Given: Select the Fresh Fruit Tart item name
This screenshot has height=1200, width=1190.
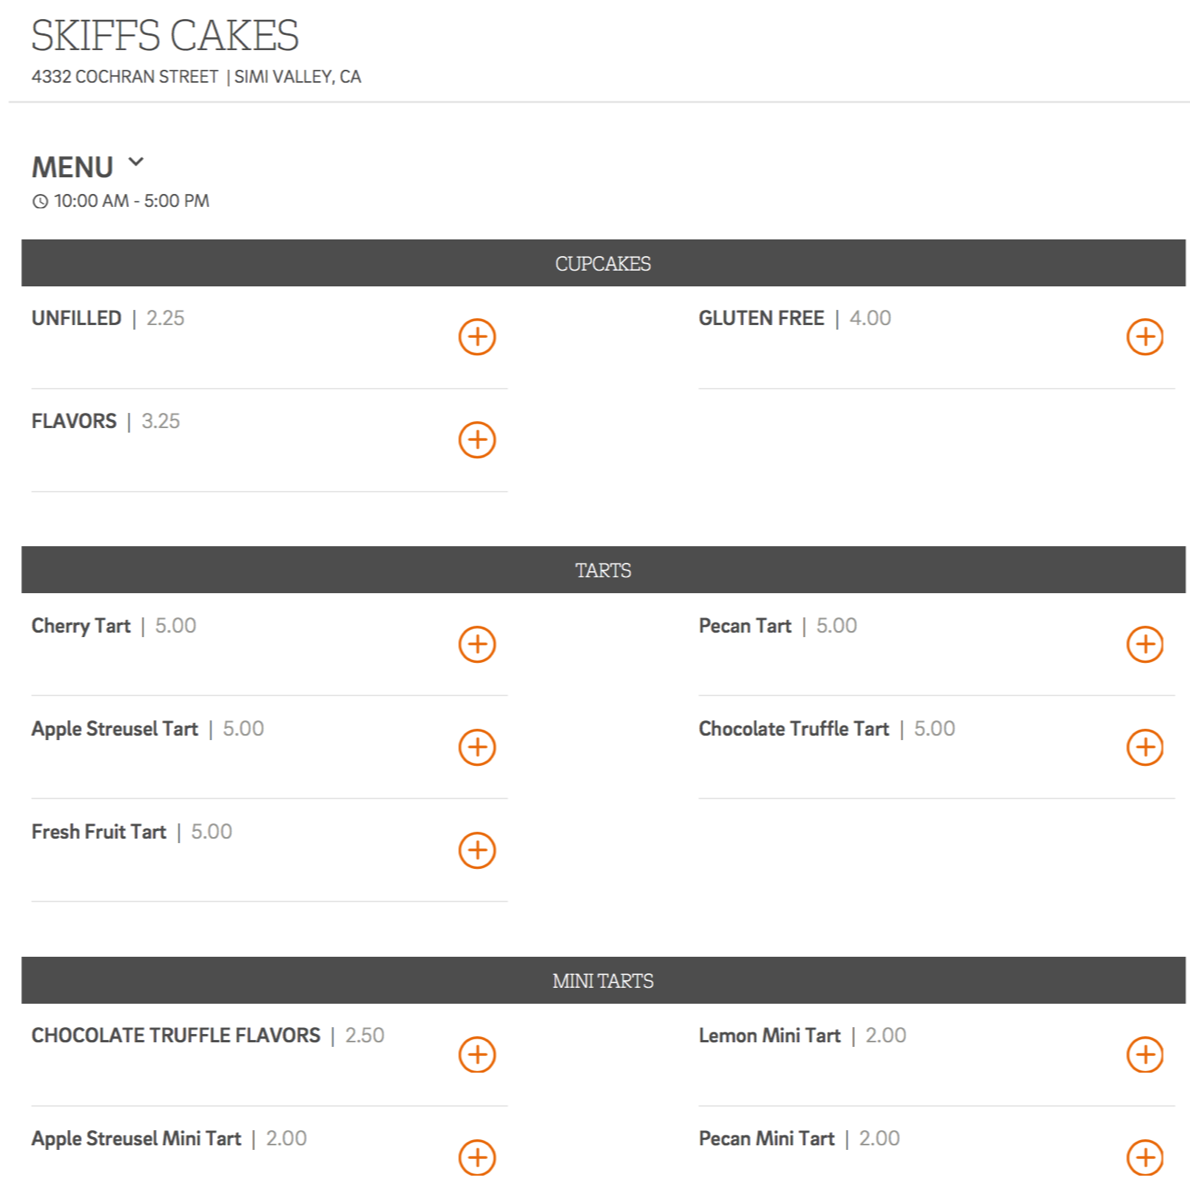Looking at the screenshot, I should click(x=99, y=832).
